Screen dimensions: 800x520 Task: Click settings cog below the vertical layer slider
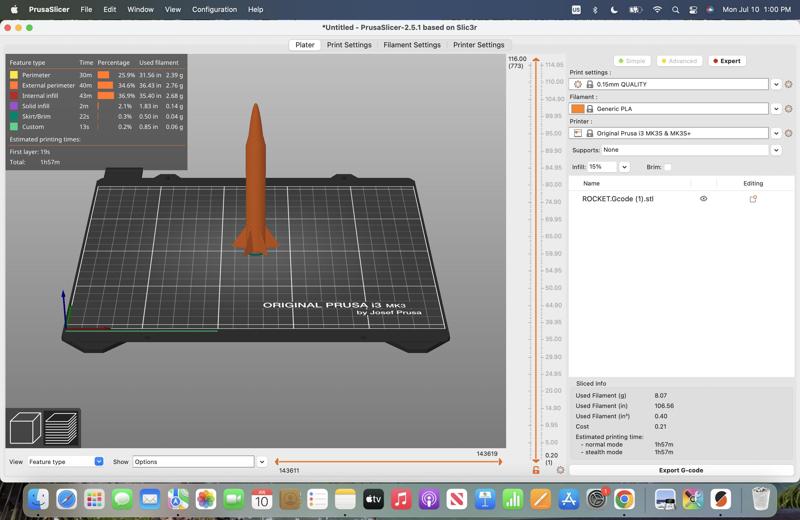click(560, 470)
